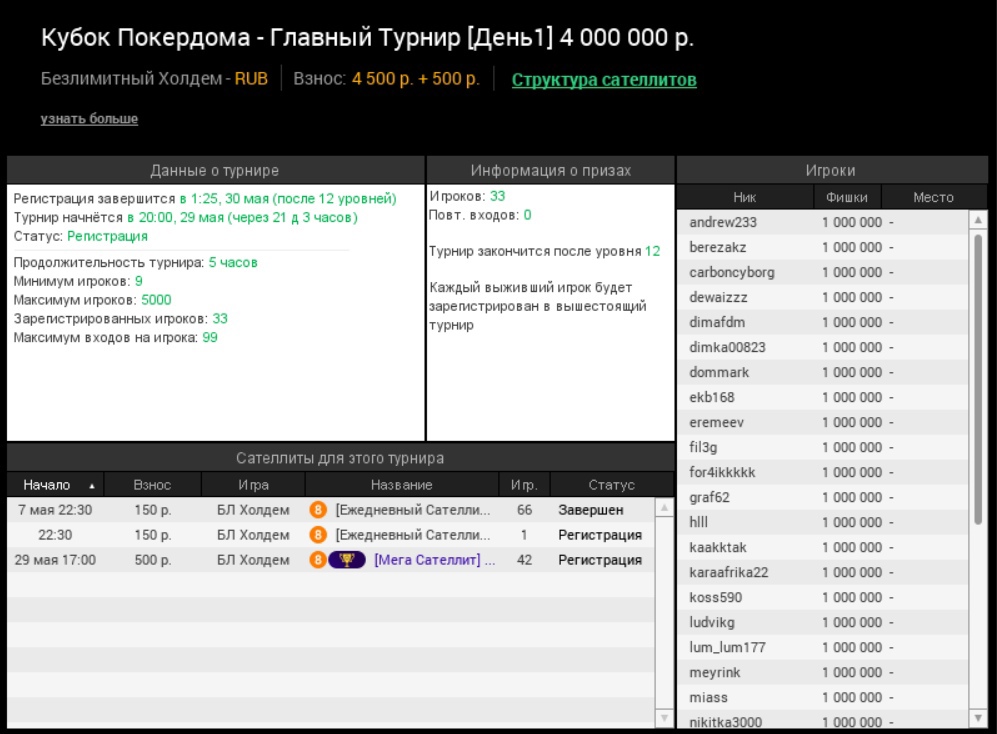
Task: Select player carboncyborg in the list
Action: click(732, 272)
